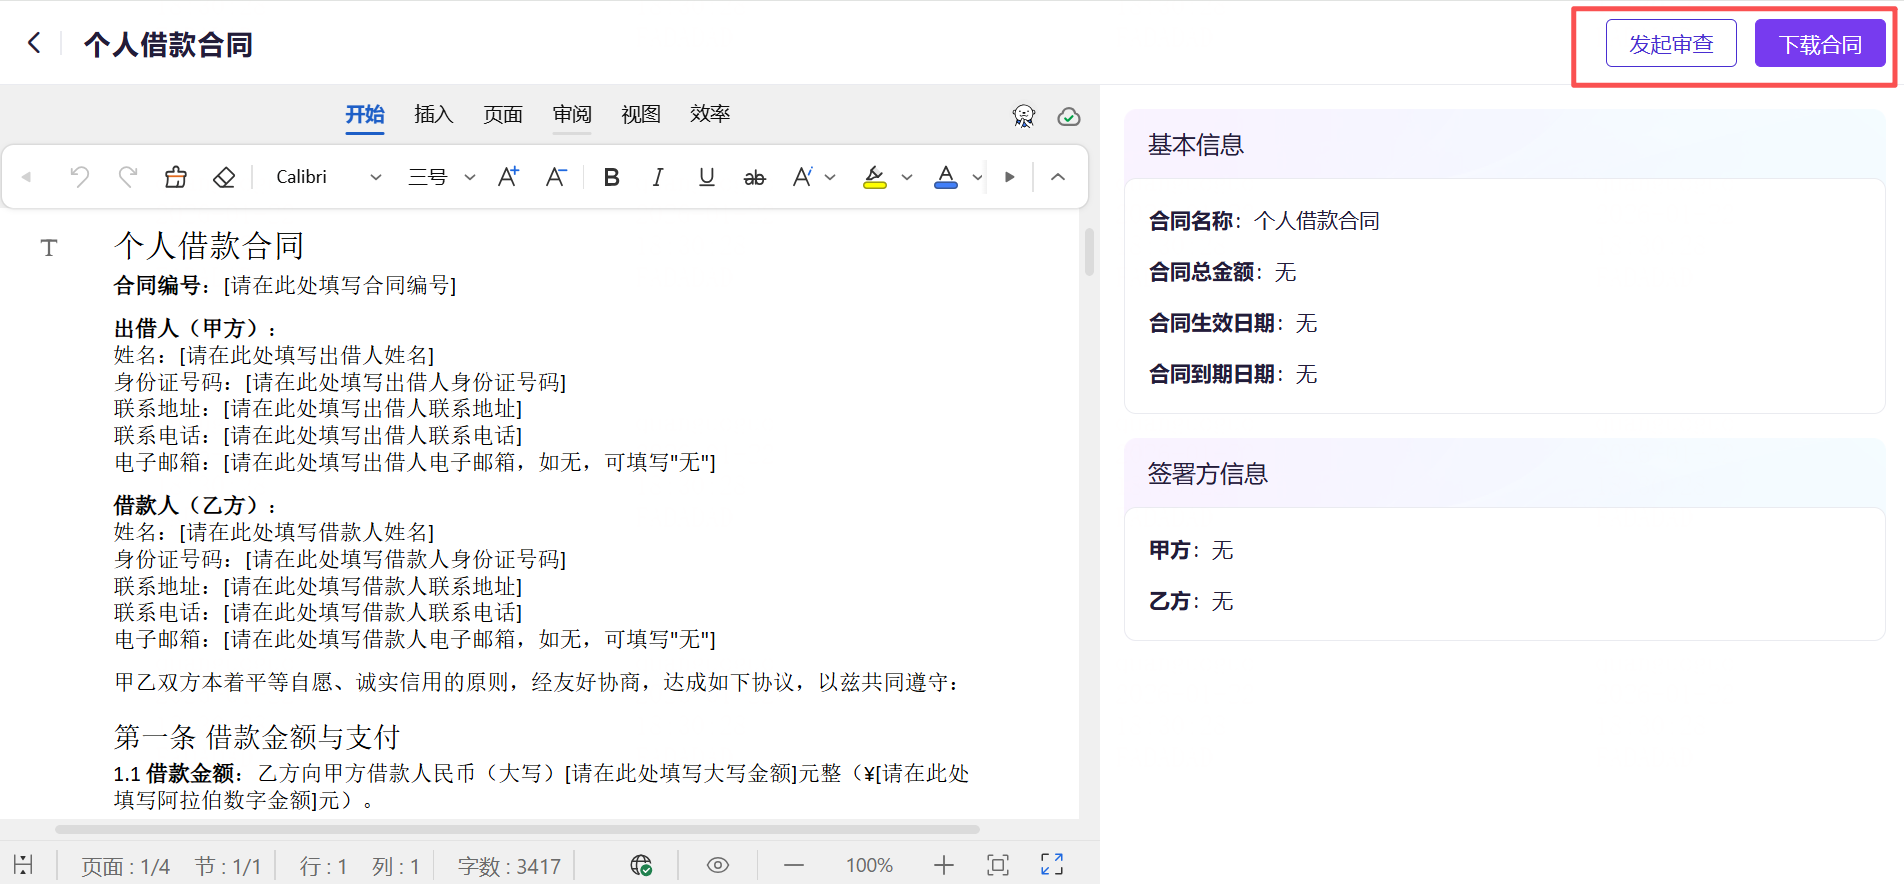Click the 字数: 3417 word count
This screenshot has height=884, width=1904.
(x=509, y=866)
